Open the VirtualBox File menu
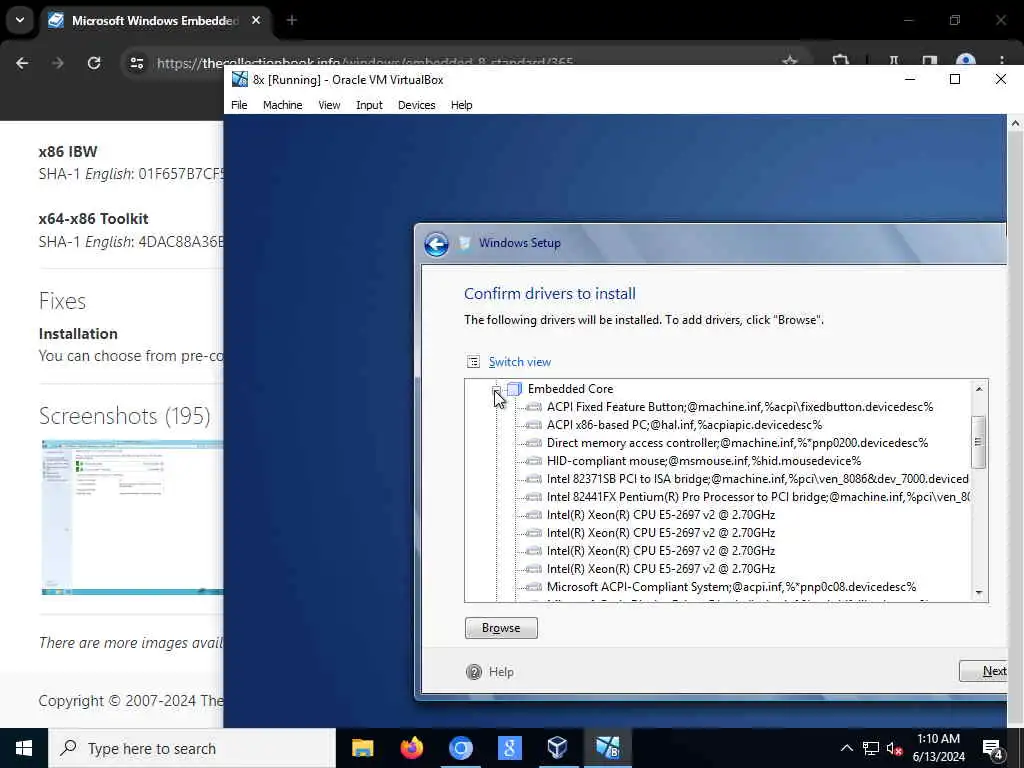 pos(239,105)
